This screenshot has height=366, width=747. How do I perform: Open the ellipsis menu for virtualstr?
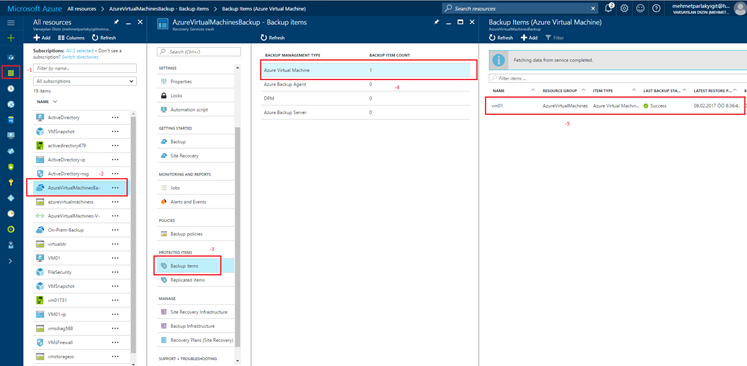coord(115,244)
